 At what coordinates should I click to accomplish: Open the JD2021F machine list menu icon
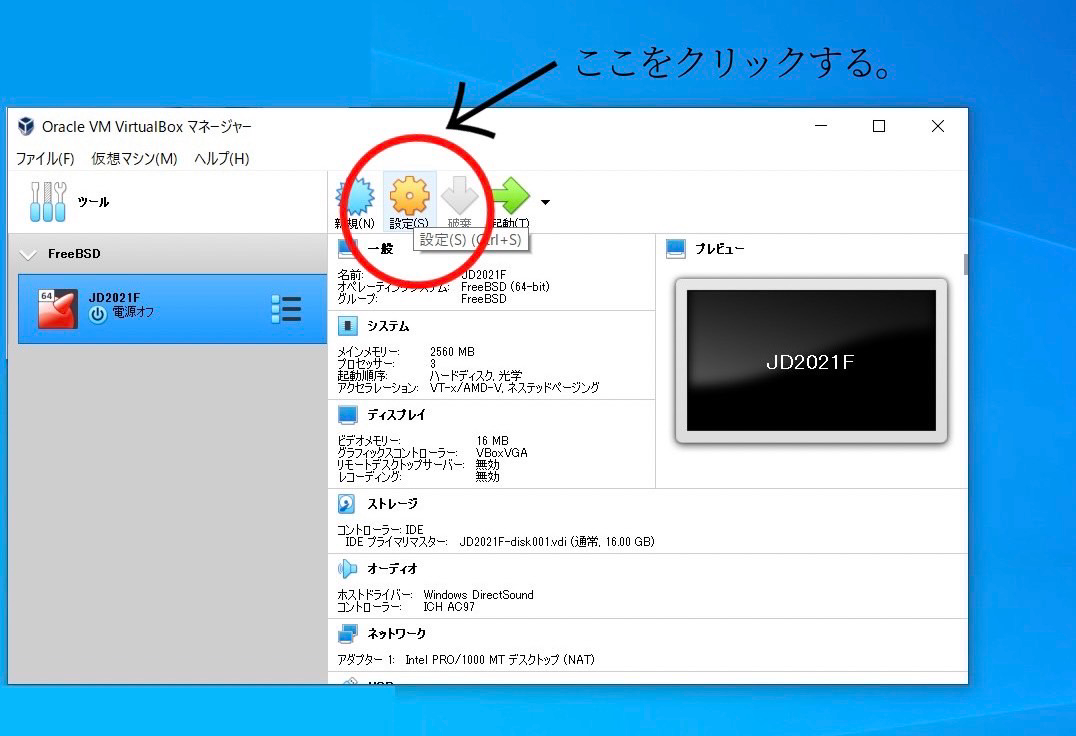tap(286, 309)
